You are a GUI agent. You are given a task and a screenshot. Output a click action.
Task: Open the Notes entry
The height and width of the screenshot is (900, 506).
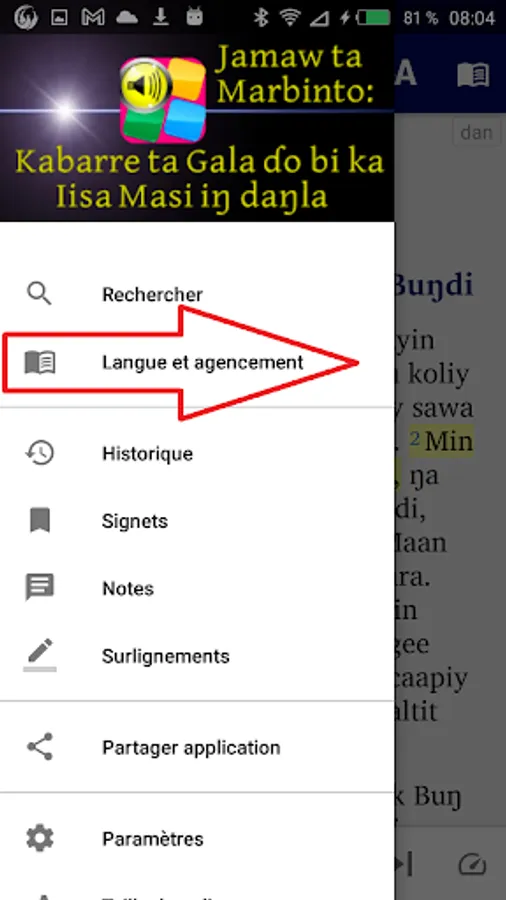[x=197, y=588]
